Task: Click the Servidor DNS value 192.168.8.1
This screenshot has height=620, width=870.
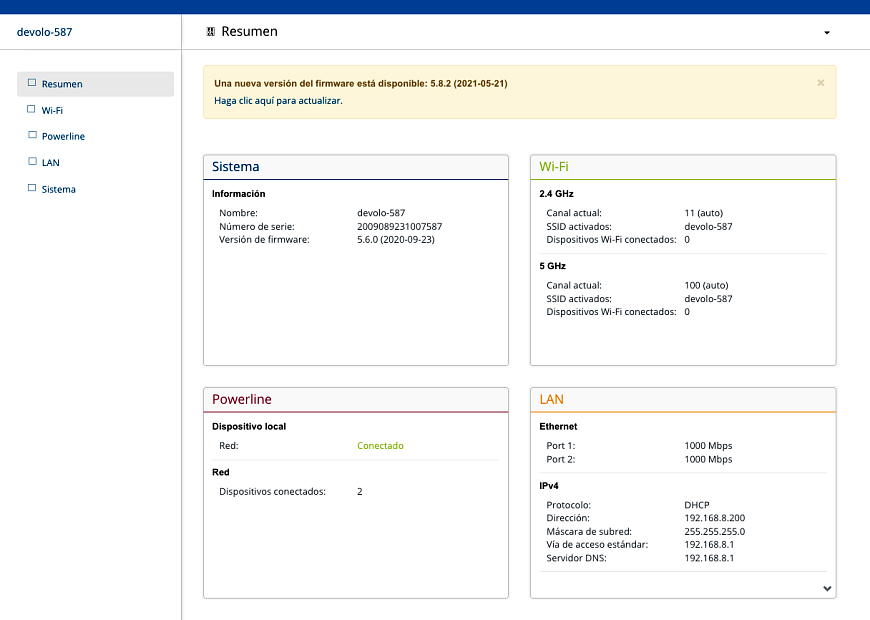Action: pos(709,558)
